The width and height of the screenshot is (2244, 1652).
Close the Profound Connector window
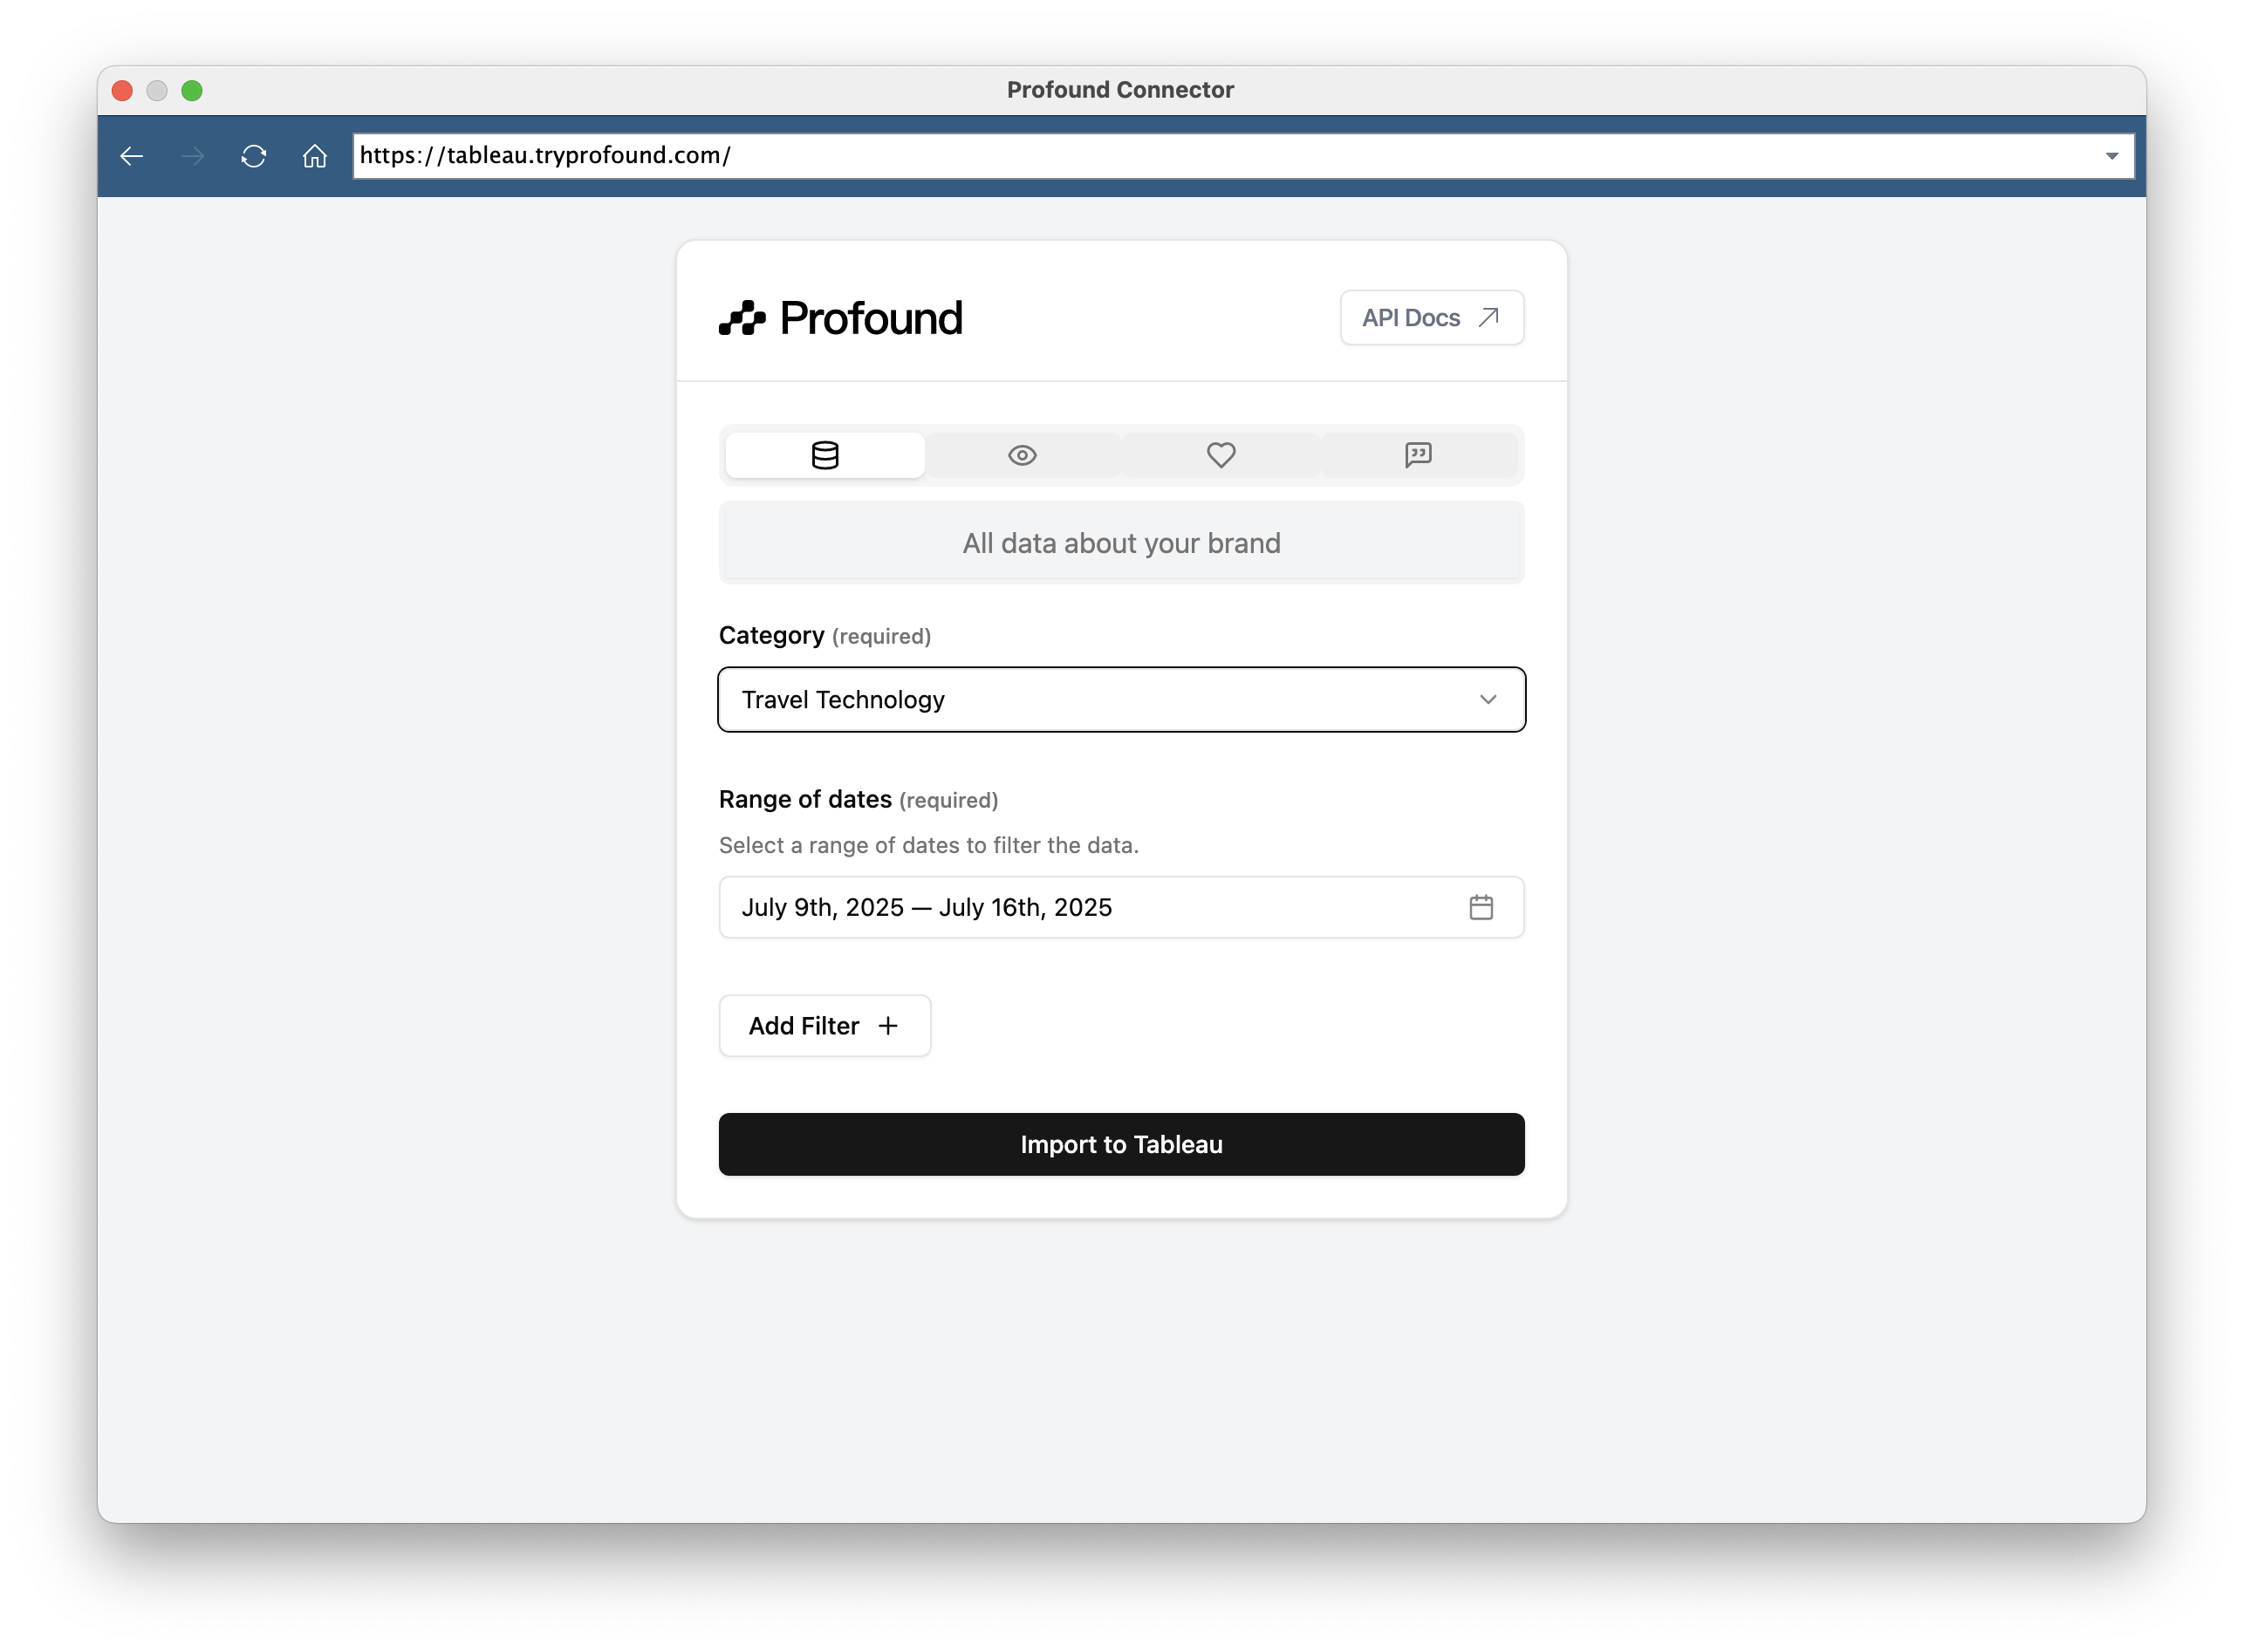pos(122,90)
